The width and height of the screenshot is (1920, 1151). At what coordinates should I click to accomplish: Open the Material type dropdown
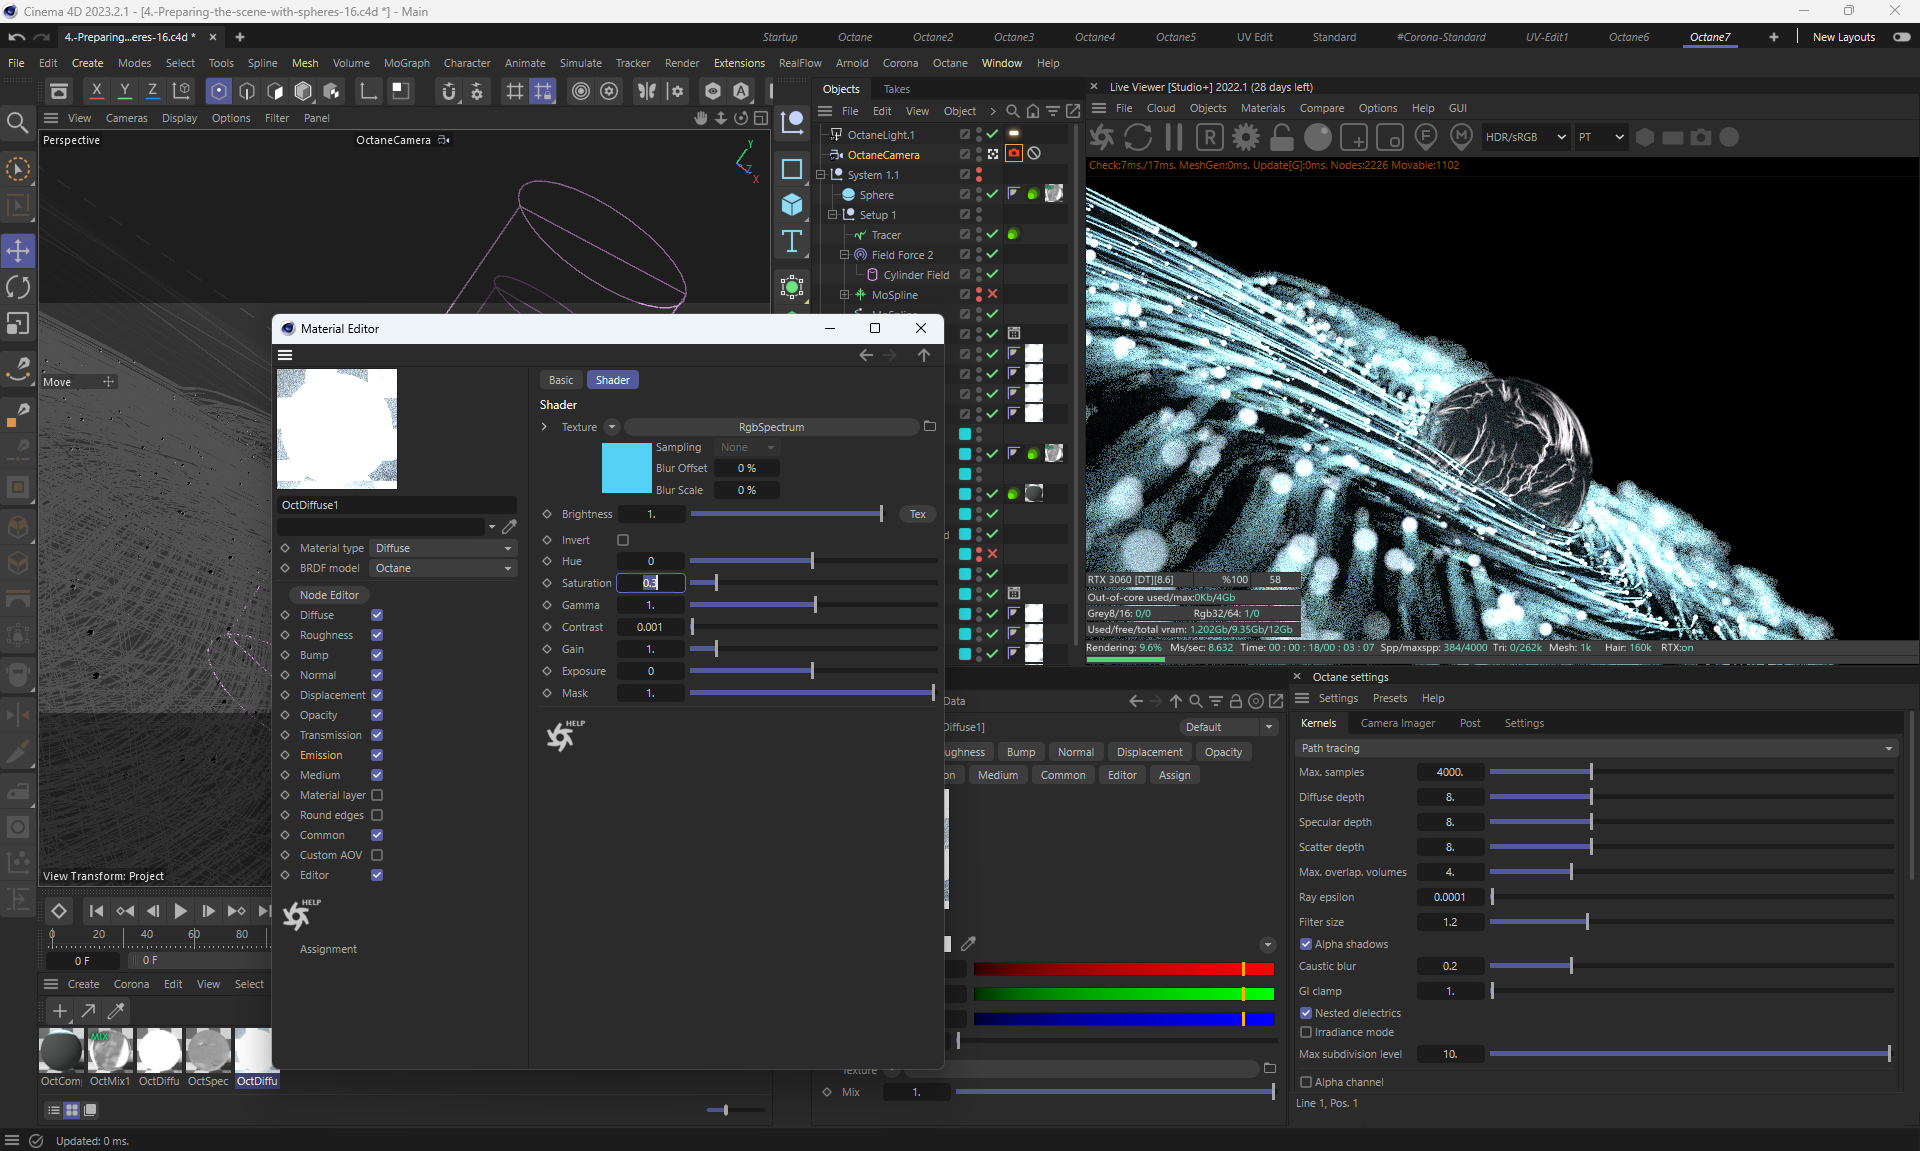click(443, 548)
